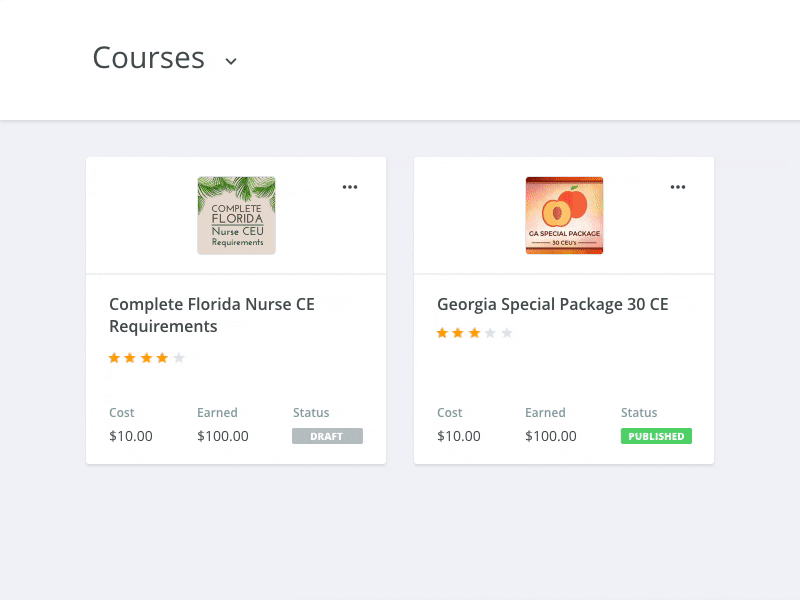Set Georgia course rating to four stars
Screen dimensions: 800x600
tap(490, 333)
